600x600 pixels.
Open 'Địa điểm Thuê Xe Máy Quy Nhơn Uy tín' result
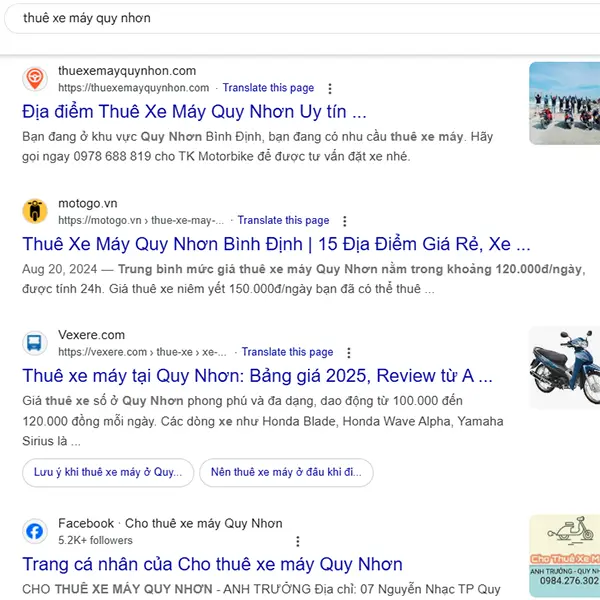[194, 112]
